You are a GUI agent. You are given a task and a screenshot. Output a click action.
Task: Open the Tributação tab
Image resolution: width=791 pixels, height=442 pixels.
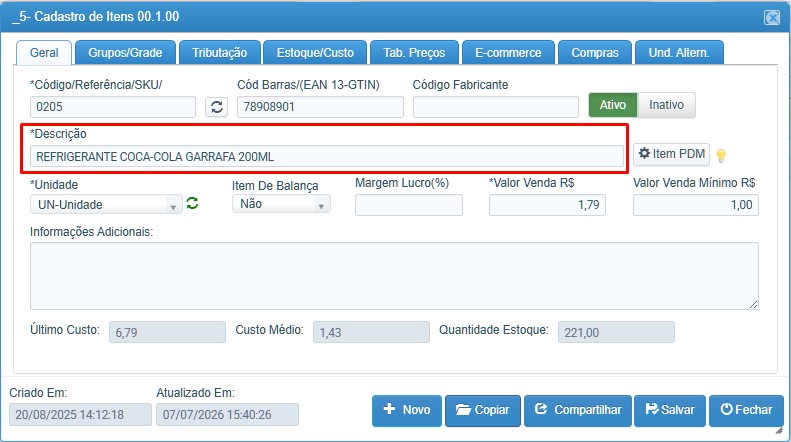pyautogui.click(x=219, y=53)
